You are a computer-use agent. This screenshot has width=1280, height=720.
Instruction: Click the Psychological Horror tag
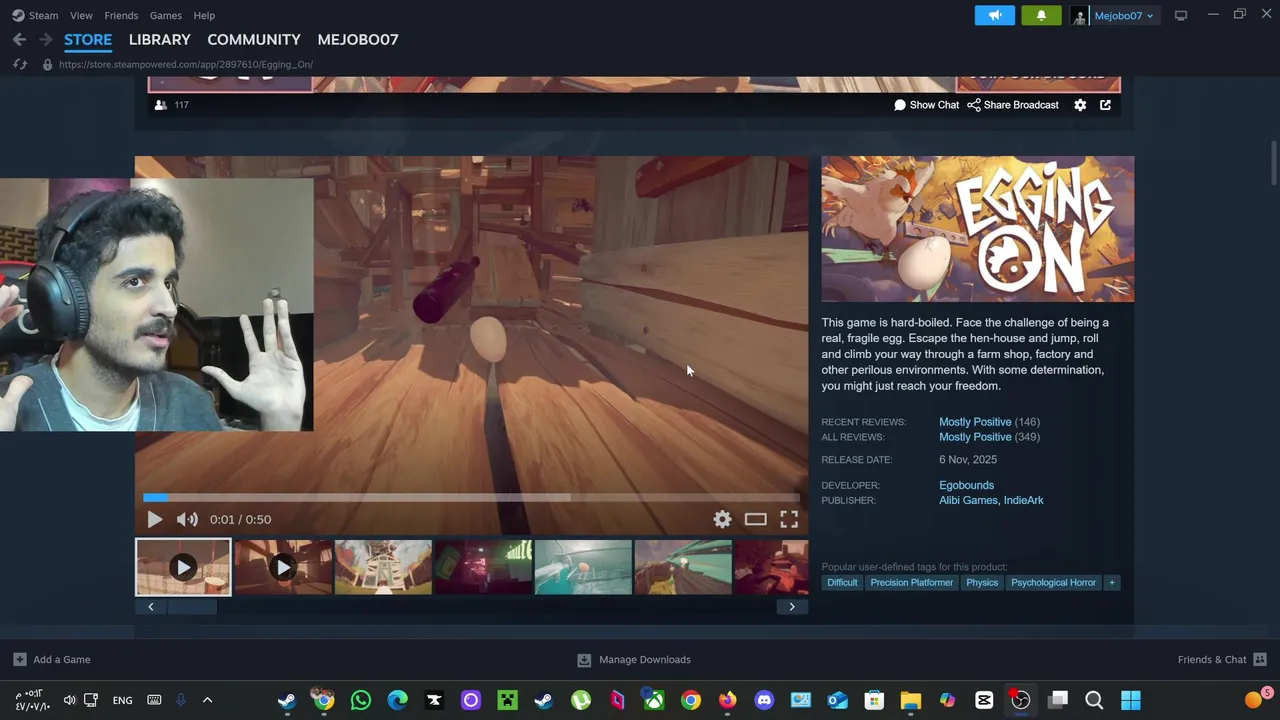[x=1053, y=582]
